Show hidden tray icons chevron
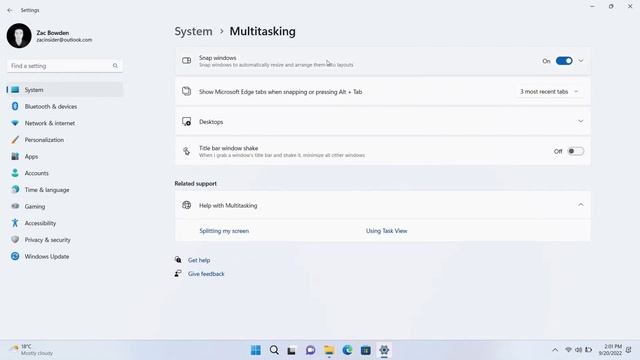 point(555,350)
